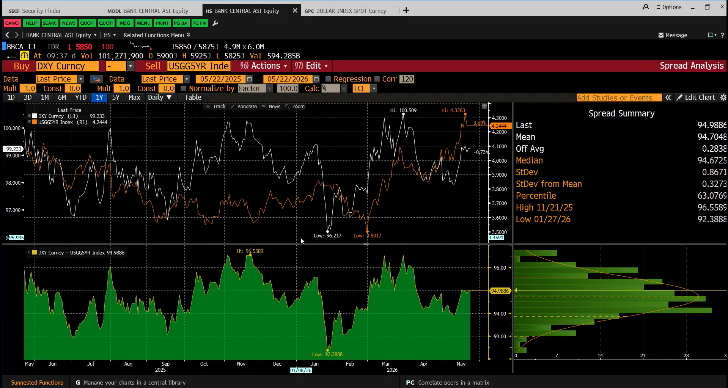The width and height of the screenshot is (728, 388).
Task: Go forward with the right arrow navigation icon
Action: (17, 35)
